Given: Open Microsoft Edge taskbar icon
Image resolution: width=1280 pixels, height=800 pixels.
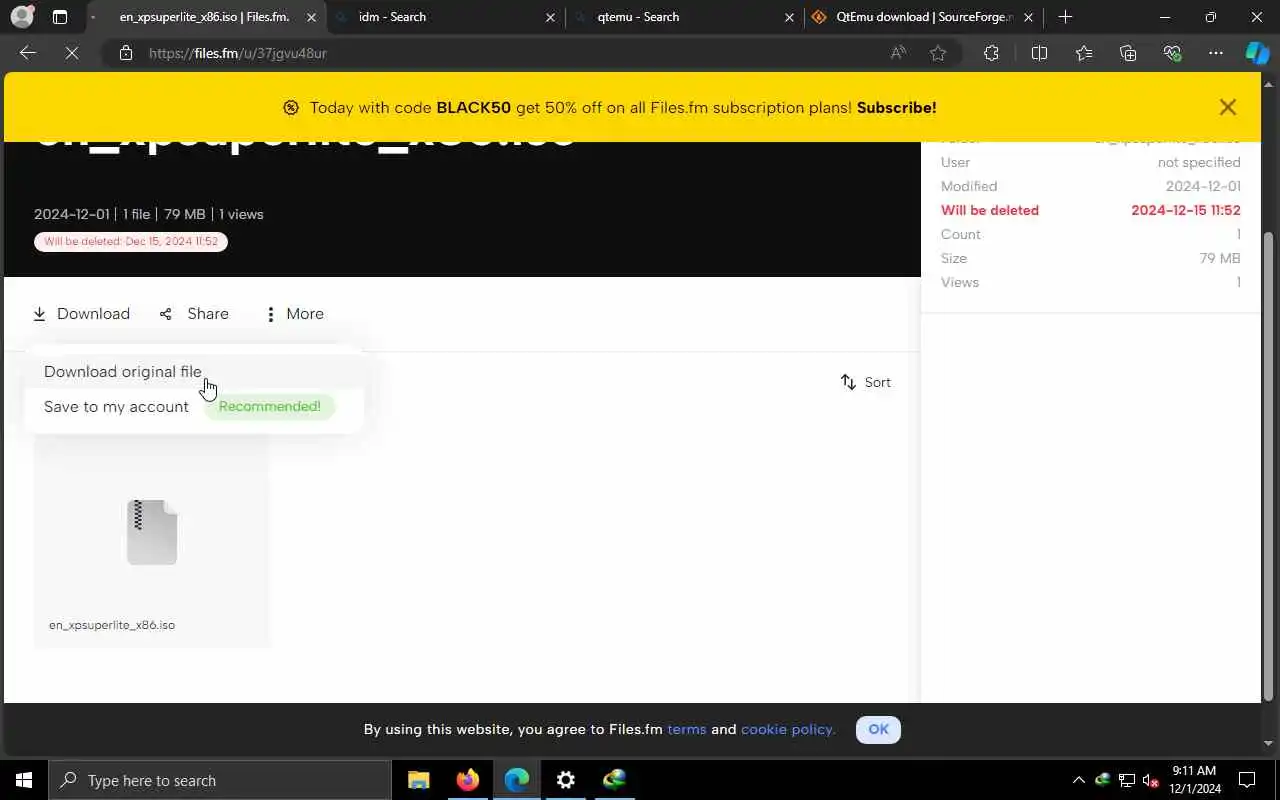Looking at the screenshot, I should (516, 780).
